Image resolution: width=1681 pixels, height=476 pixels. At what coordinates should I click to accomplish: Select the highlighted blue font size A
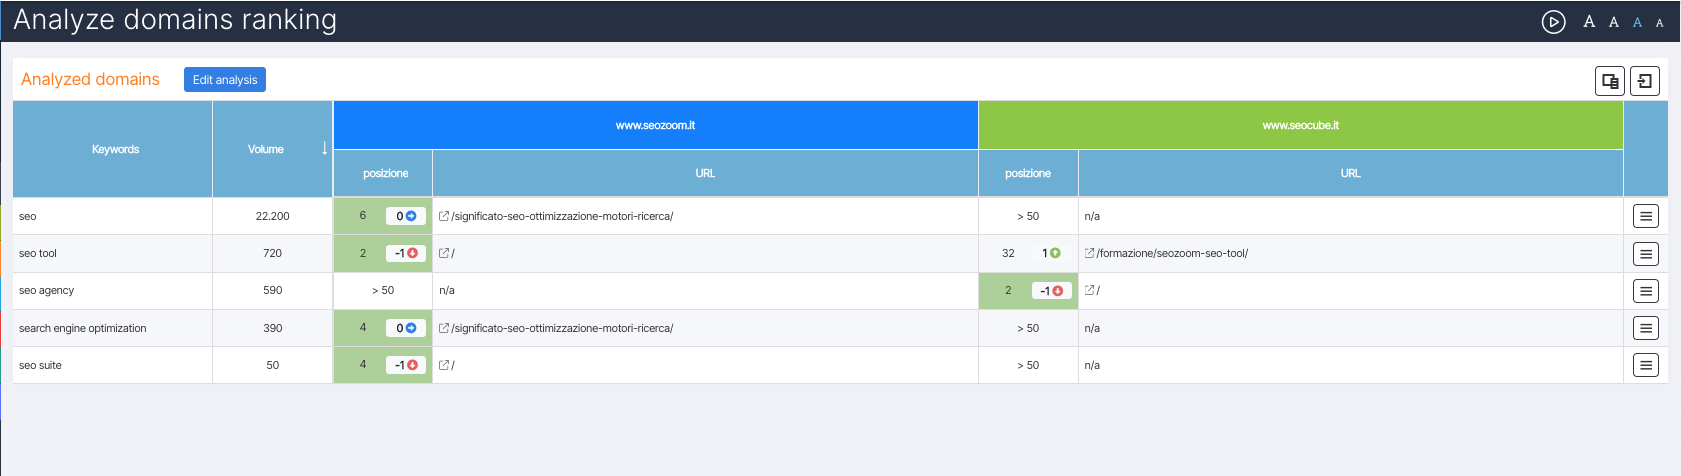point(1638,22)
